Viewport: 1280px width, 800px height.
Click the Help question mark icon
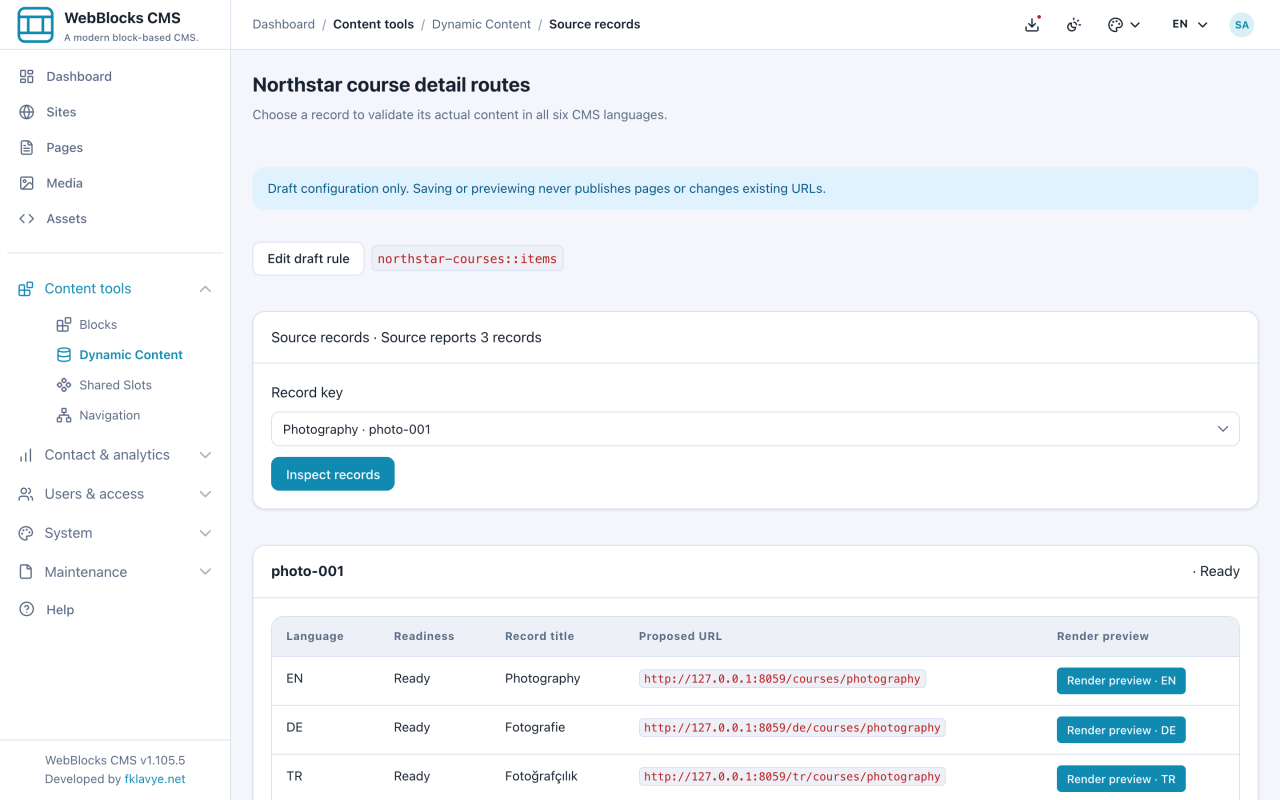coord(27,609)
